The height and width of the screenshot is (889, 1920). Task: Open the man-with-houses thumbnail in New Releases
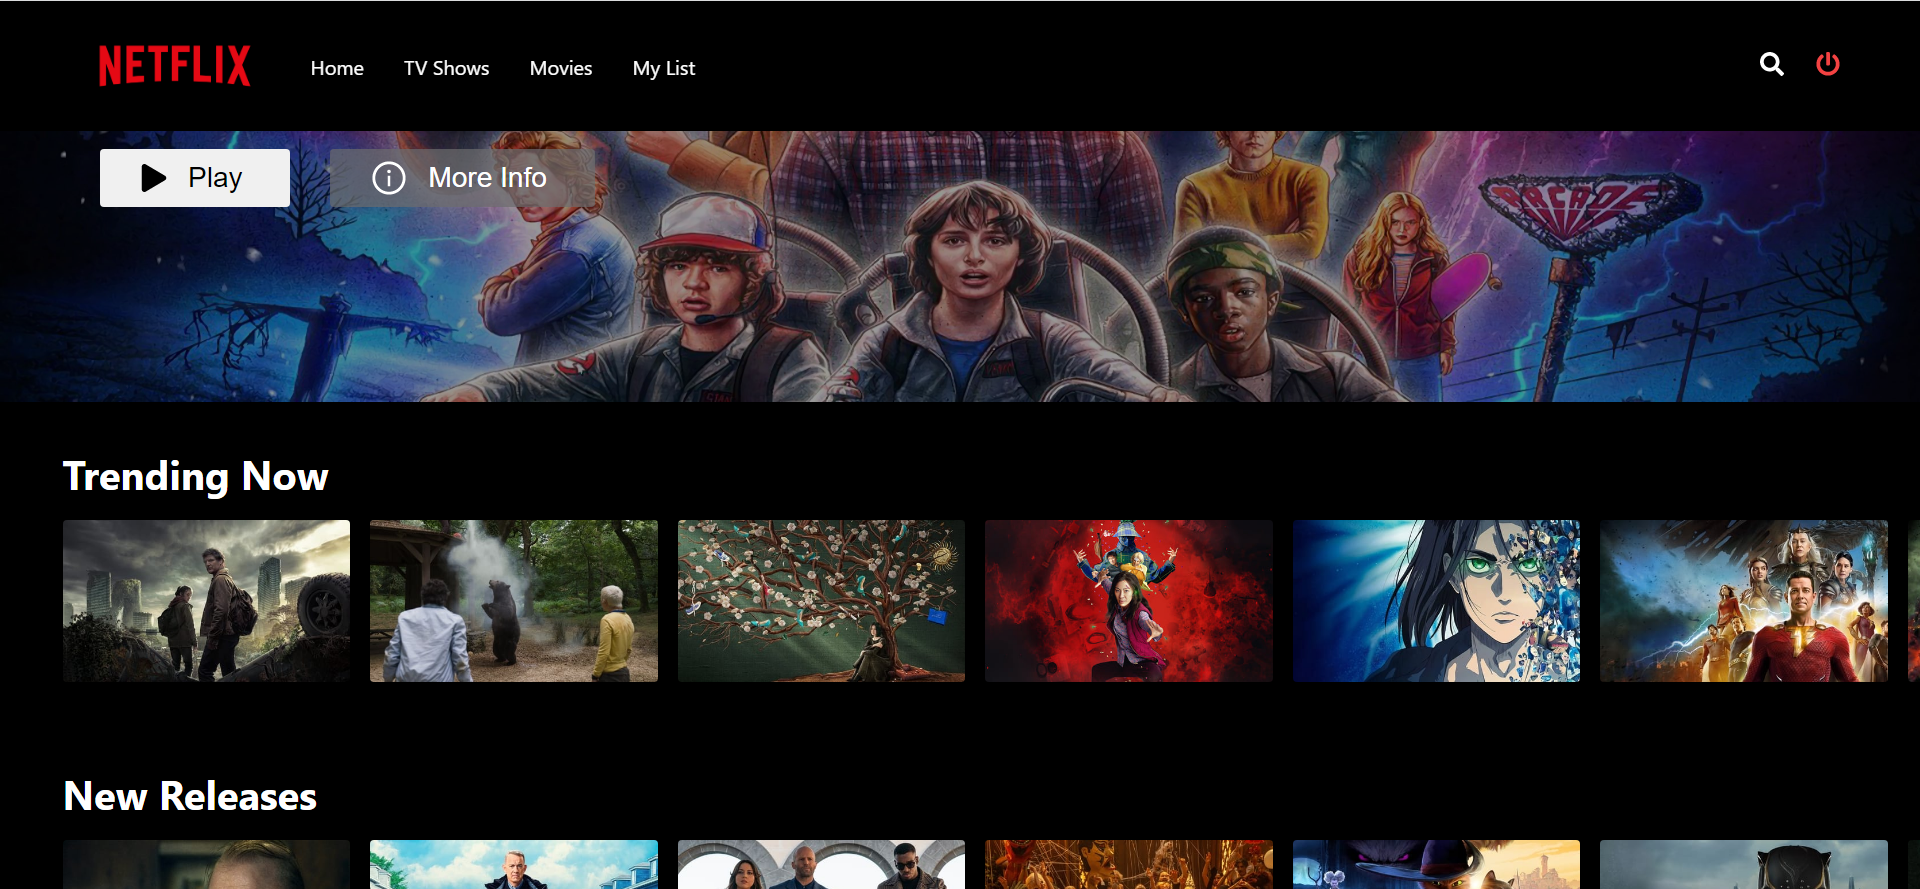pos(514,864)
